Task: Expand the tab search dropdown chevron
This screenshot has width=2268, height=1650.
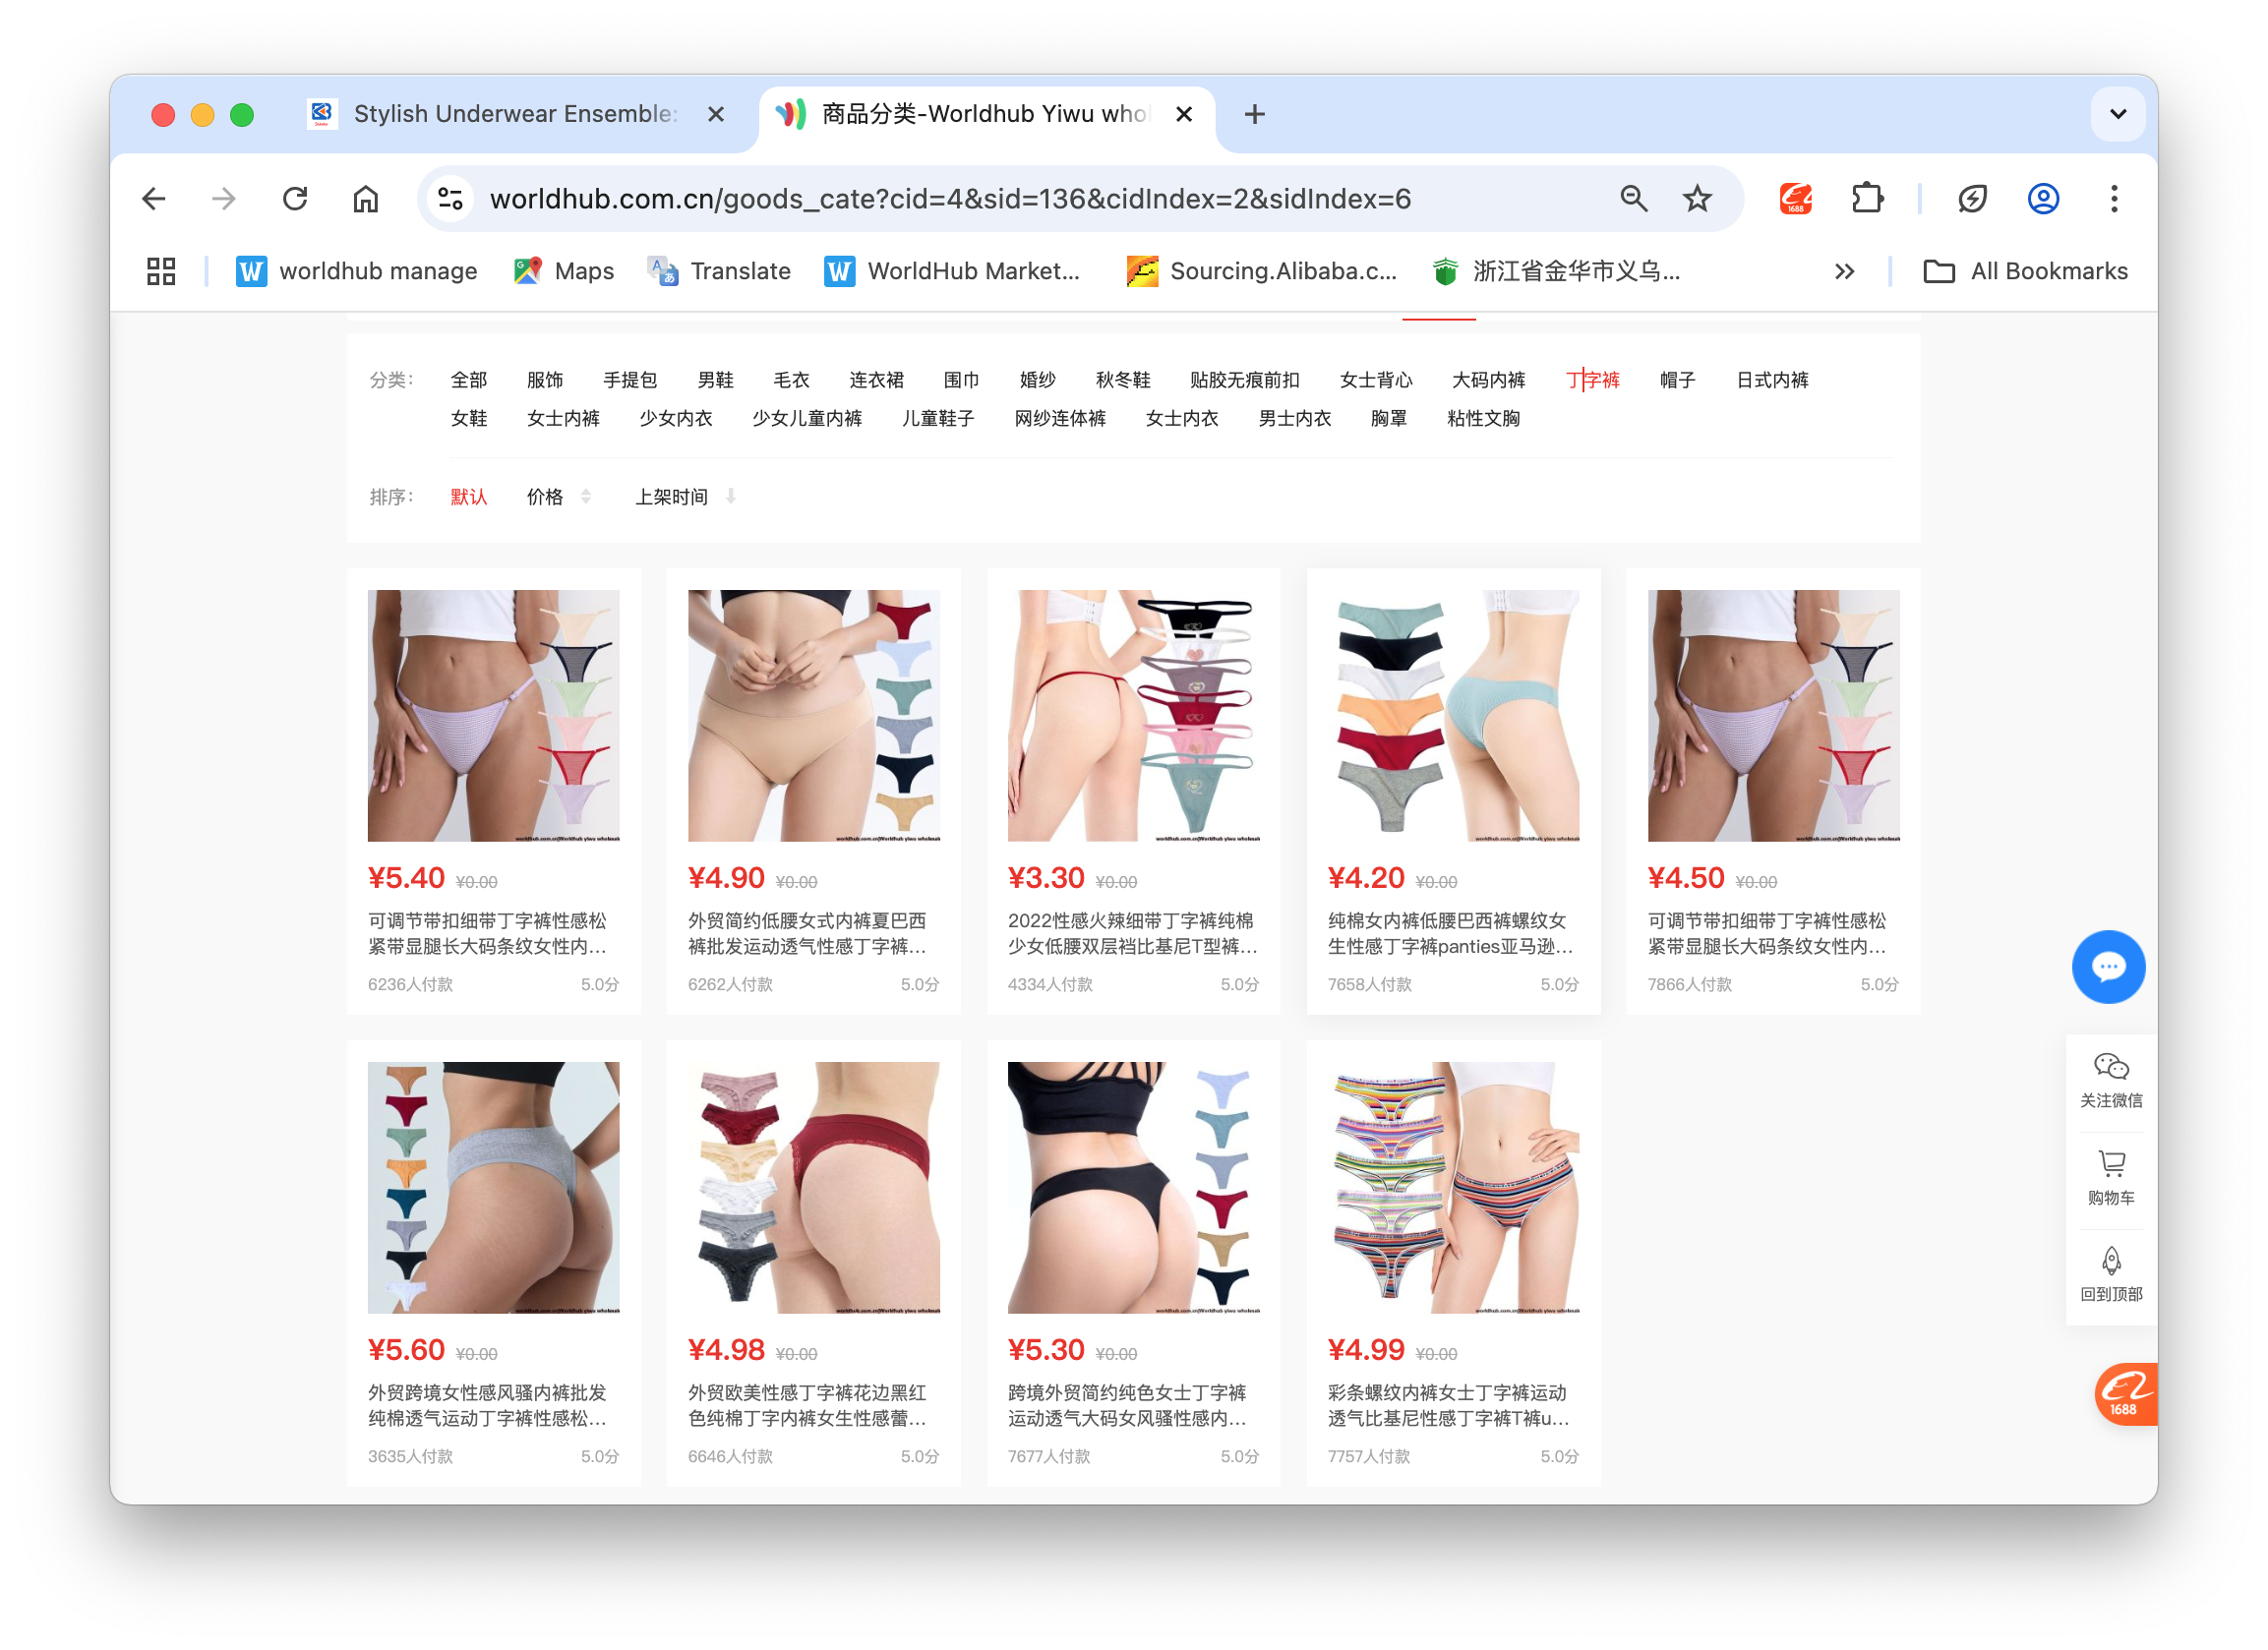Action: pos(2117,114)
